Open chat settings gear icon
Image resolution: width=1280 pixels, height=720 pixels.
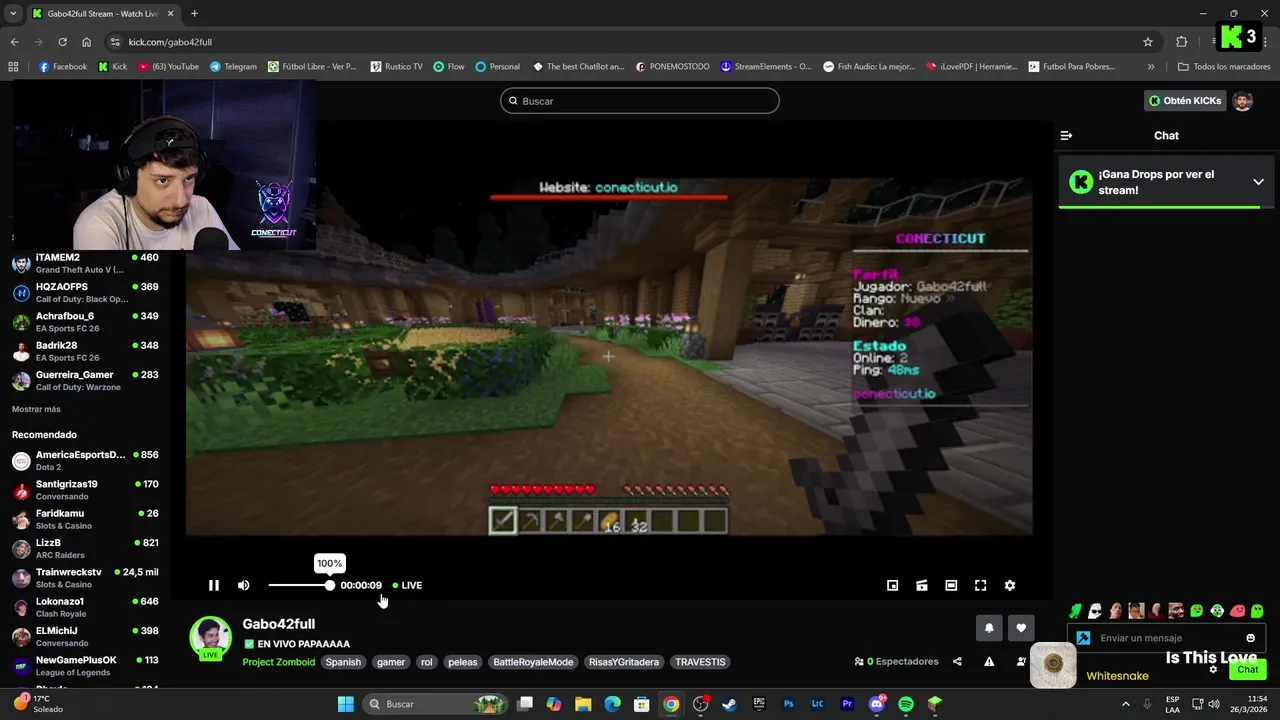click(x=1213, y=670)
